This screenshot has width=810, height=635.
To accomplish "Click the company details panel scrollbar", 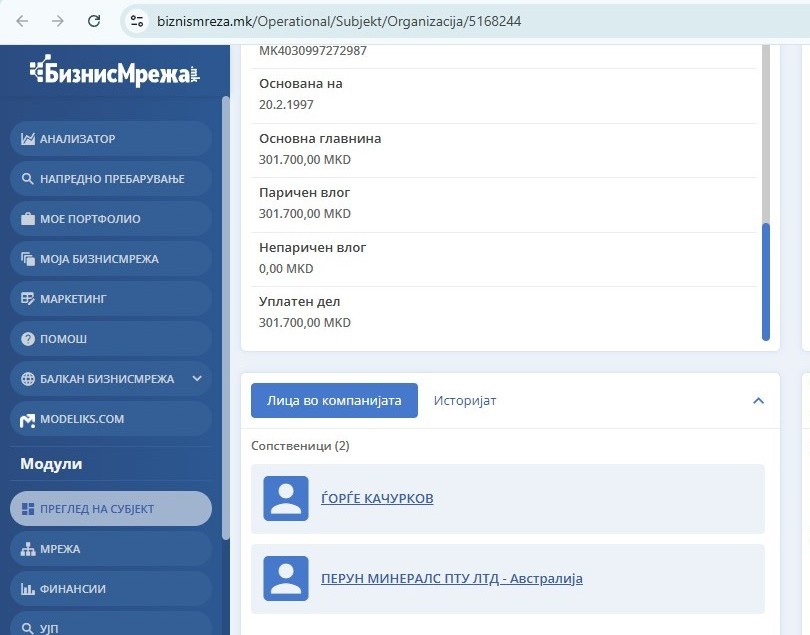I will tap(766, 280).
